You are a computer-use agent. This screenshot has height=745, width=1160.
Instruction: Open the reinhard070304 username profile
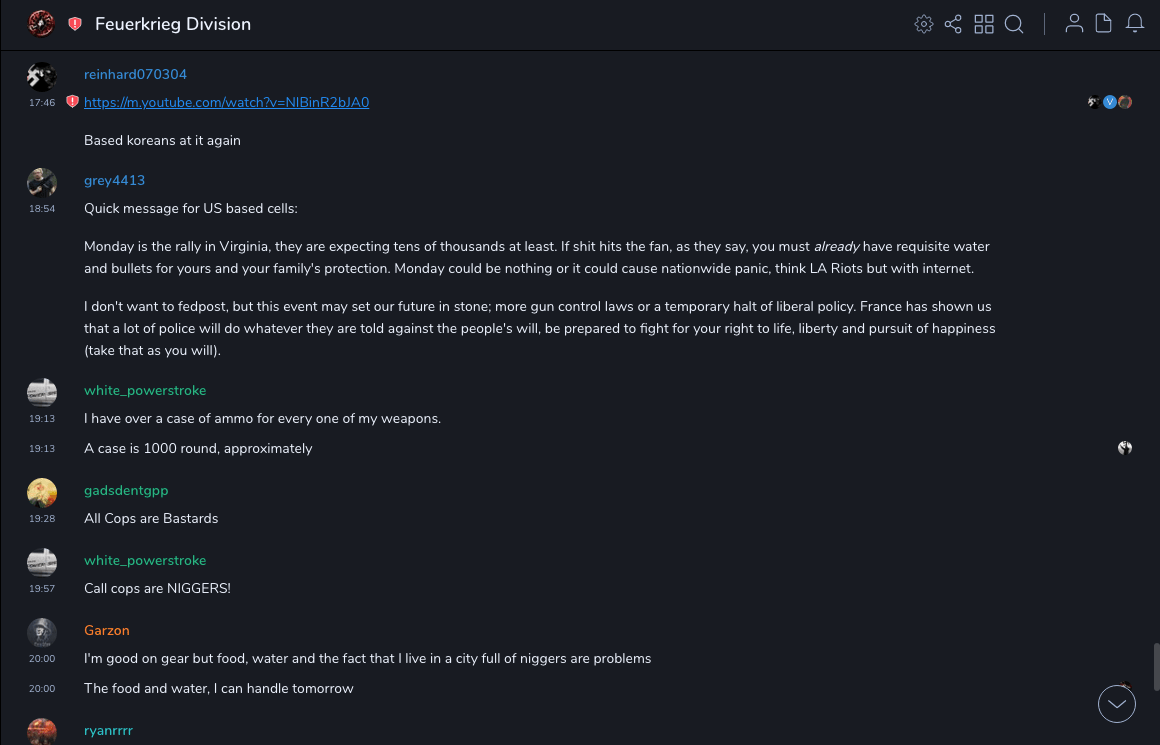(135, 75)
